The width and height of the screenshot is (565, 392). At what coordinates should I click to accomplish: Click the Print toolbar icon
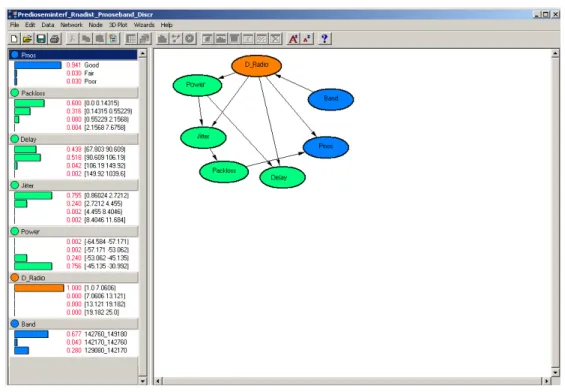(x=55, y=39)
